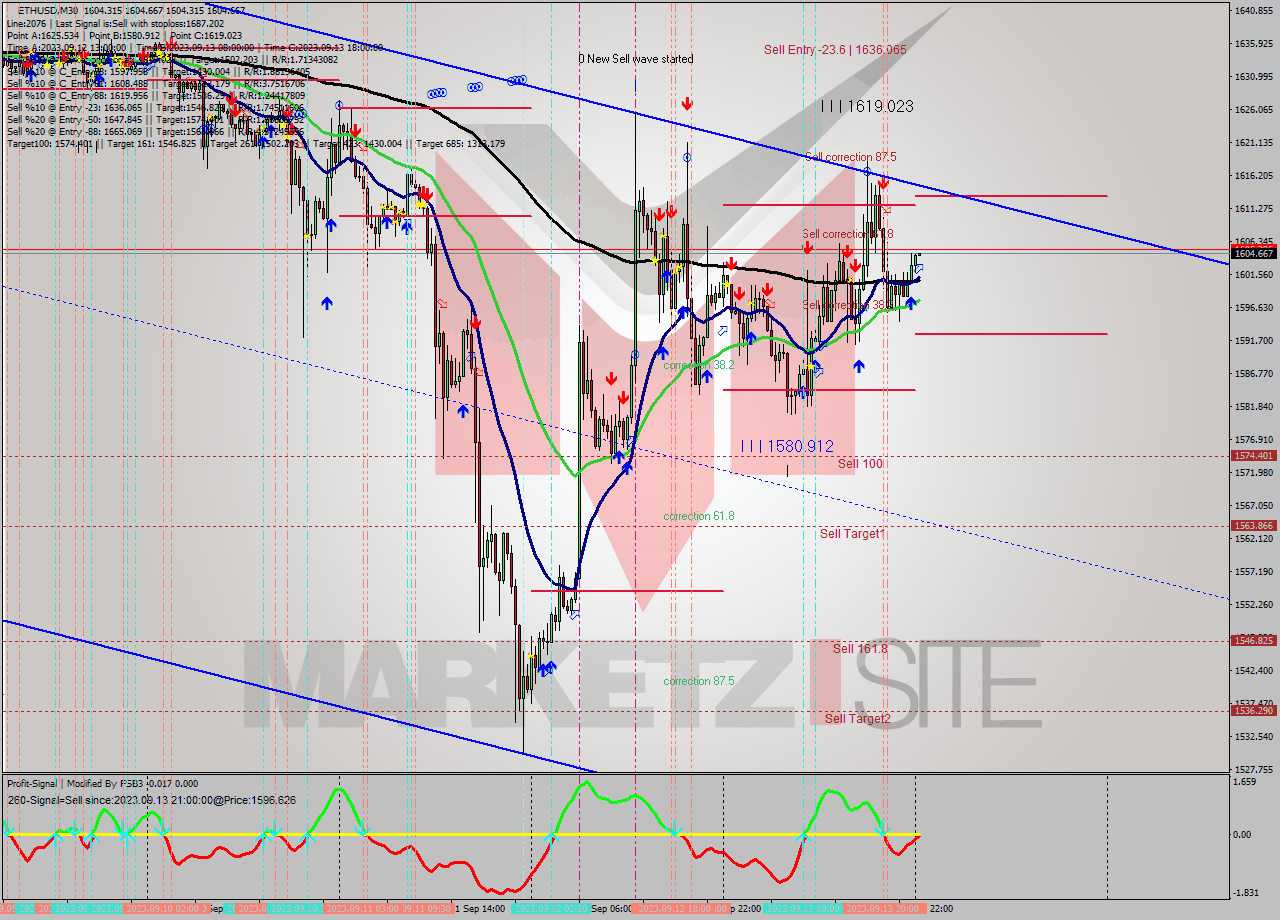Click the green 'correction 61.8' label
Screen dimensions: 1280x920
coord(698,516)
